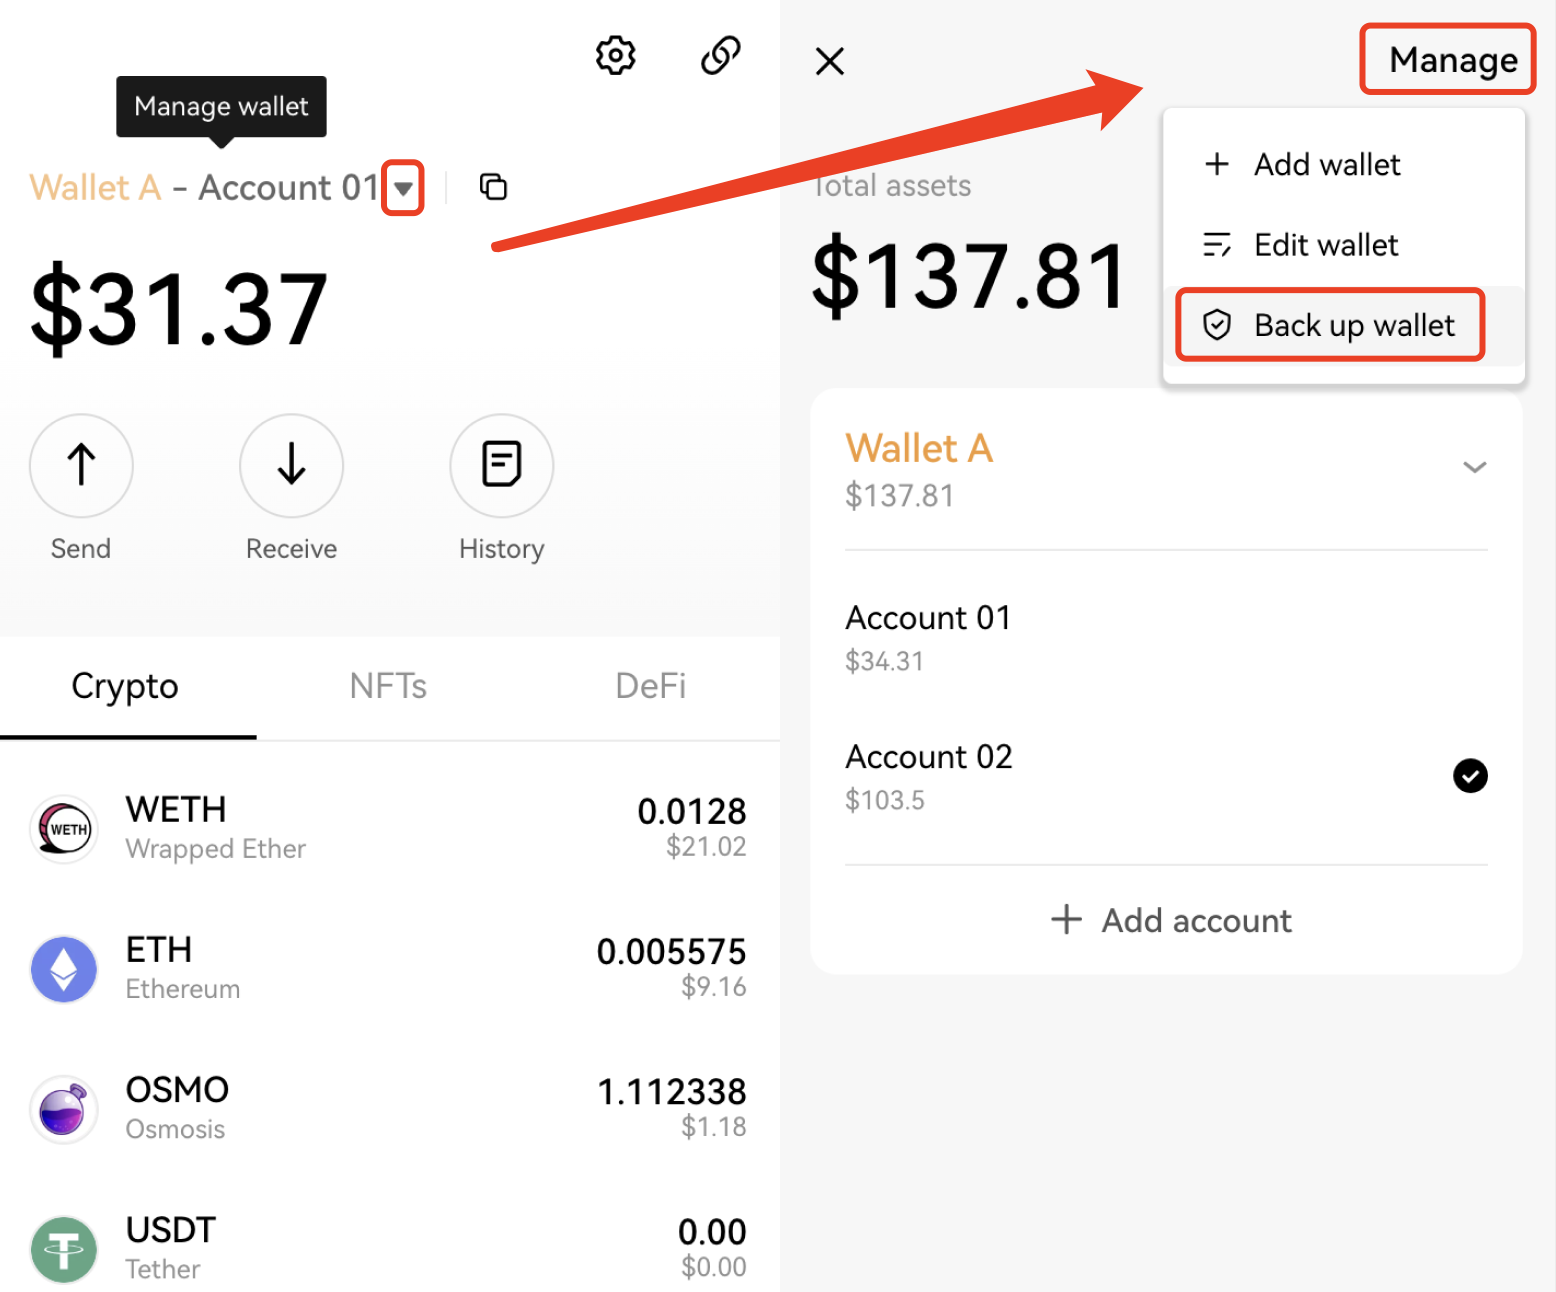Click the USDT Tether token icon
Viewport: 1556px width, 1292px height.
pyautogui.click(x=64, y=1249)
